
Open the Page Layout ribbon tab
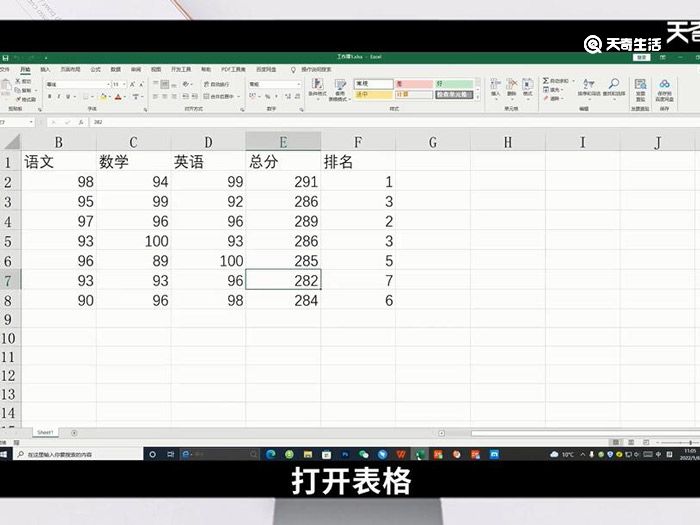[71, 70]
